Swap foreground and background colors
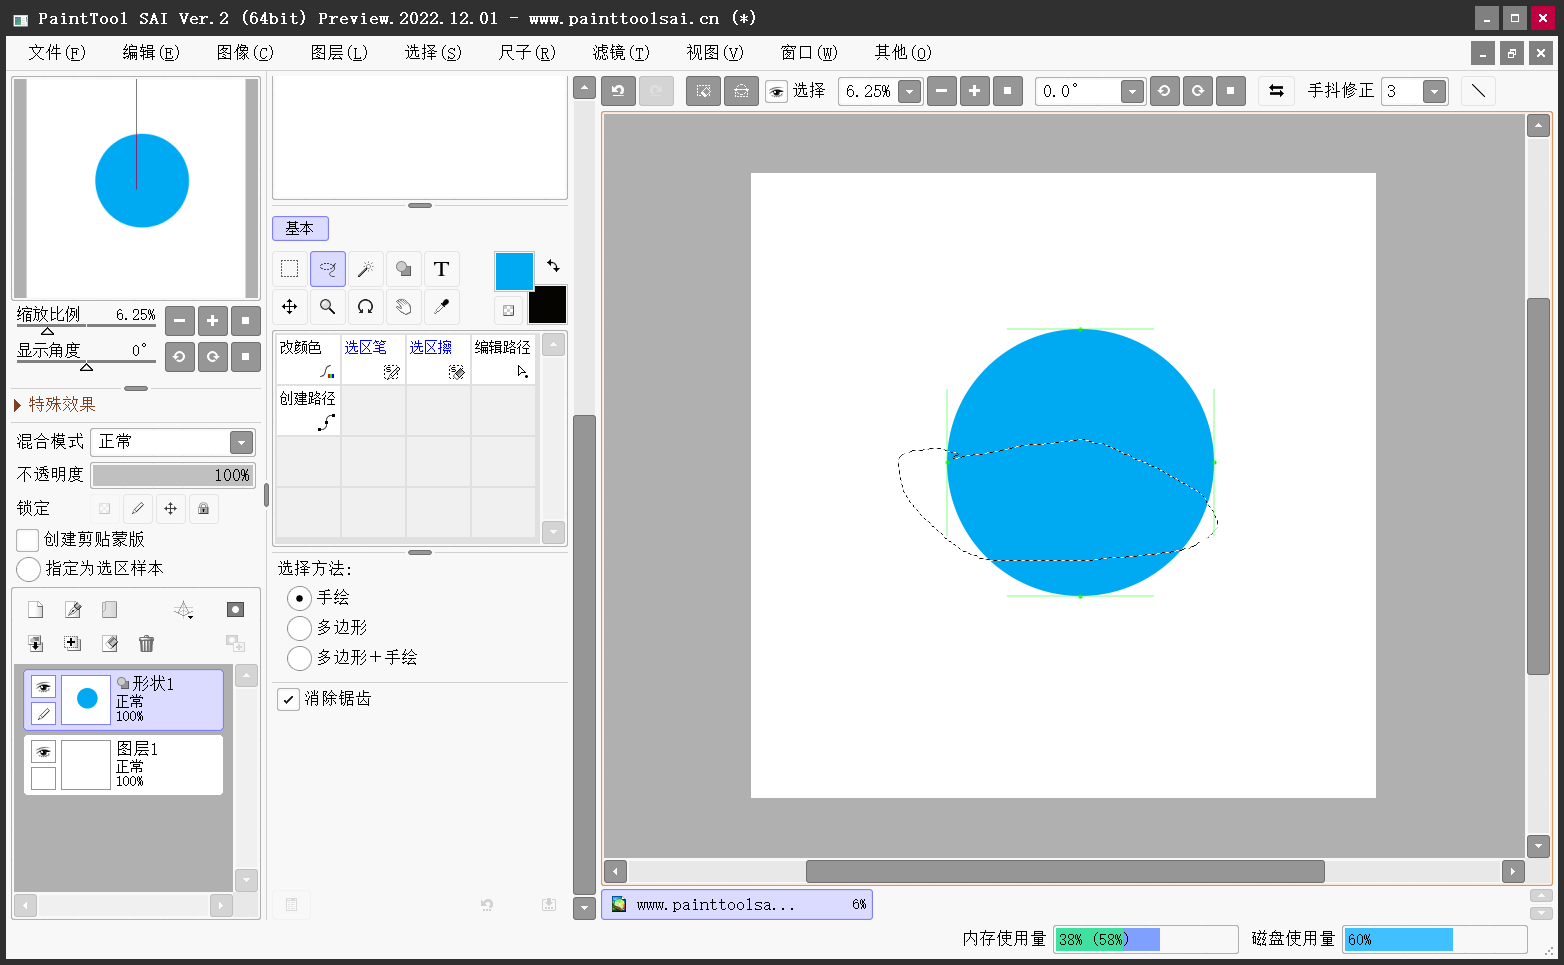 (x=553, y=266)
